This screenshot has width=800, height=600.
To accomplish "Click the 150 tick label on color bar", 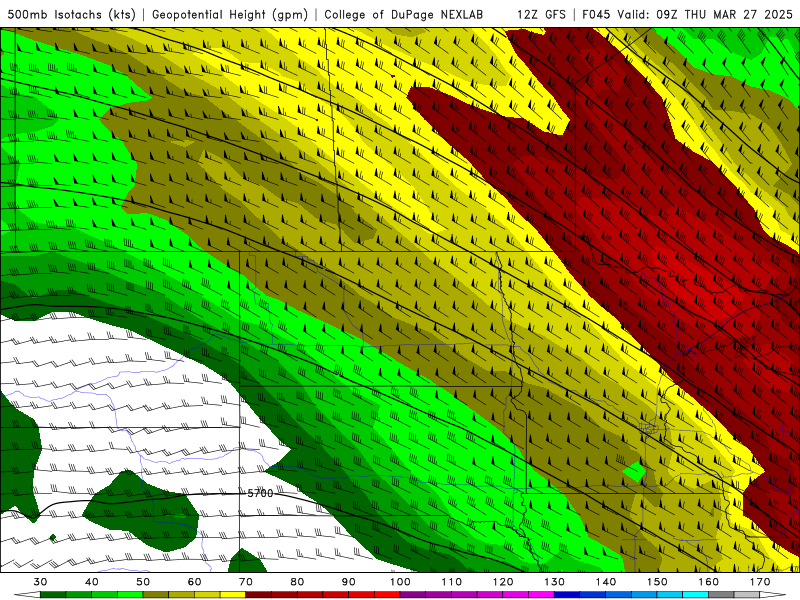I will [657, 582].
